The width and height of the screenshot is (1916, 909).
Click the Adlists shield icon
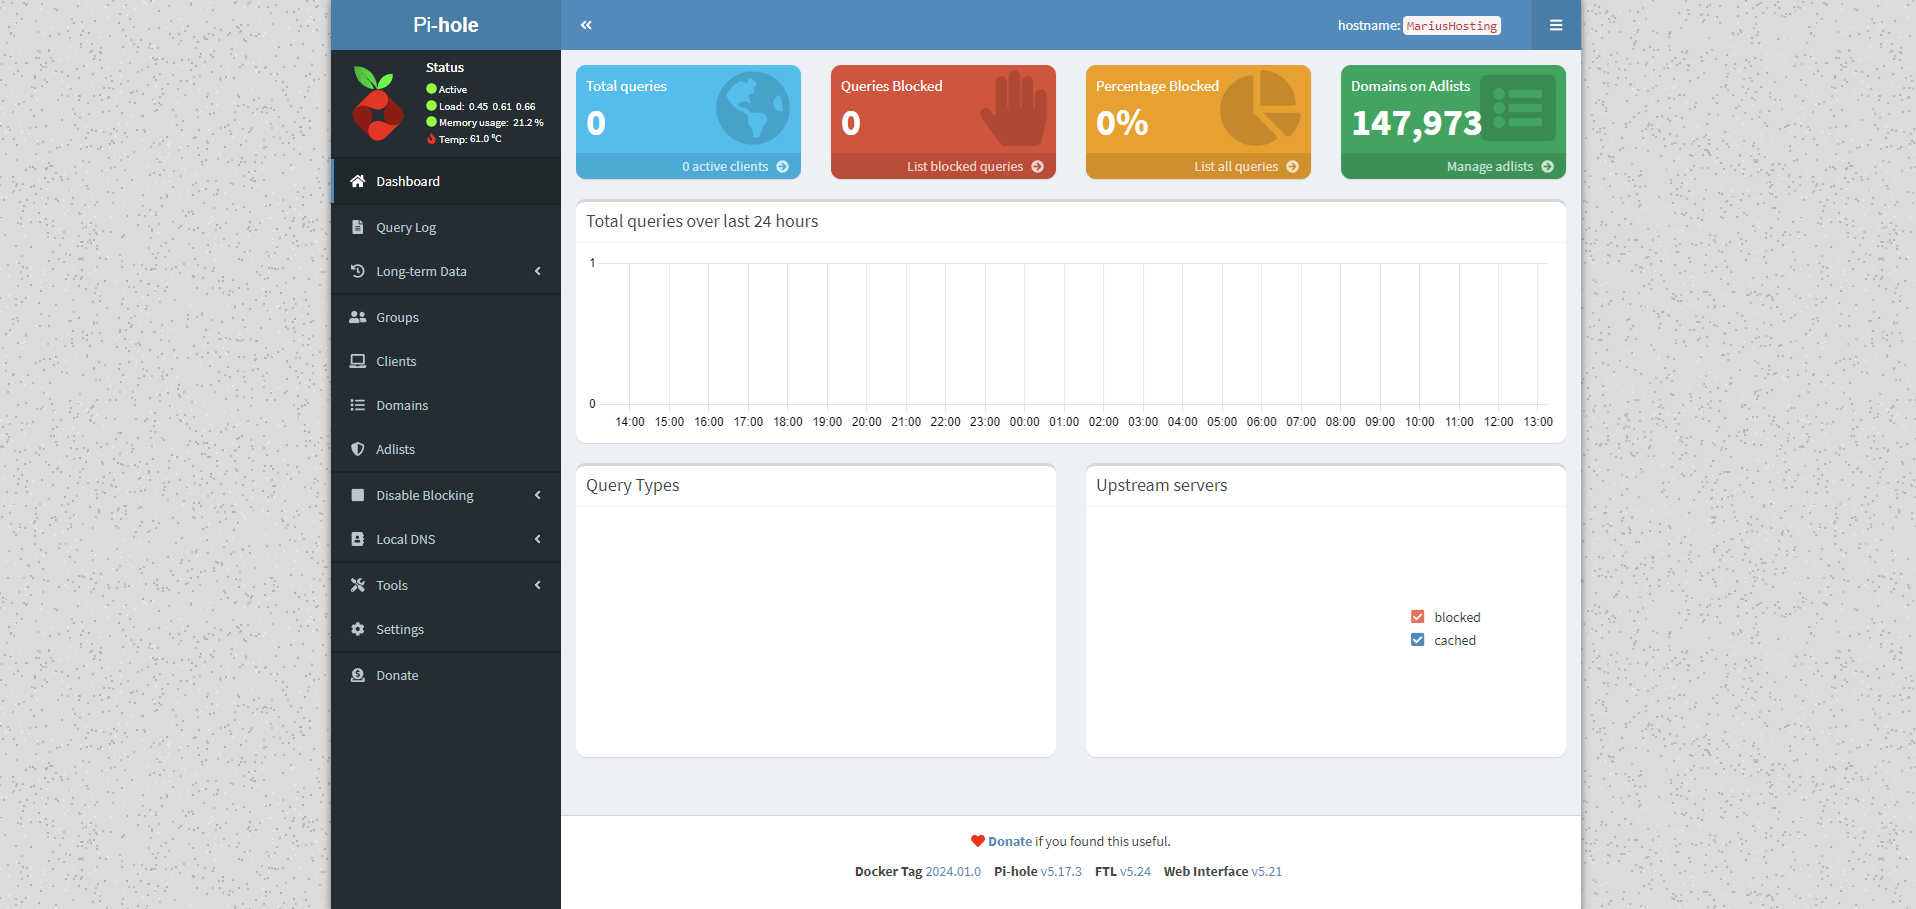coord(357,449)
